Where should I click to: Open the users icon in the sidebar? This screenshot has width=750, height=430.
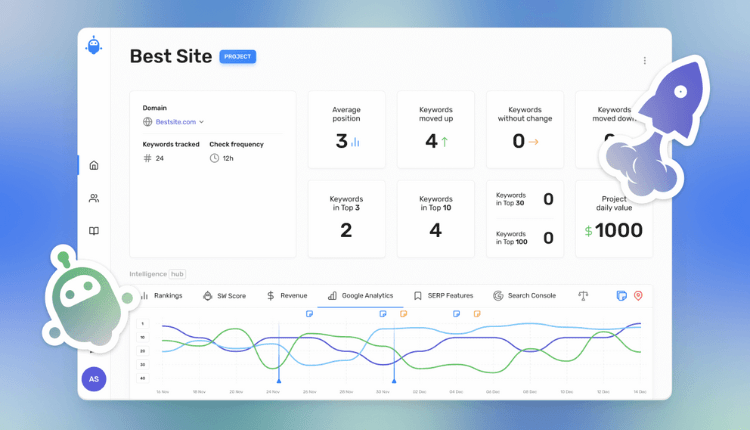[94, 198]
